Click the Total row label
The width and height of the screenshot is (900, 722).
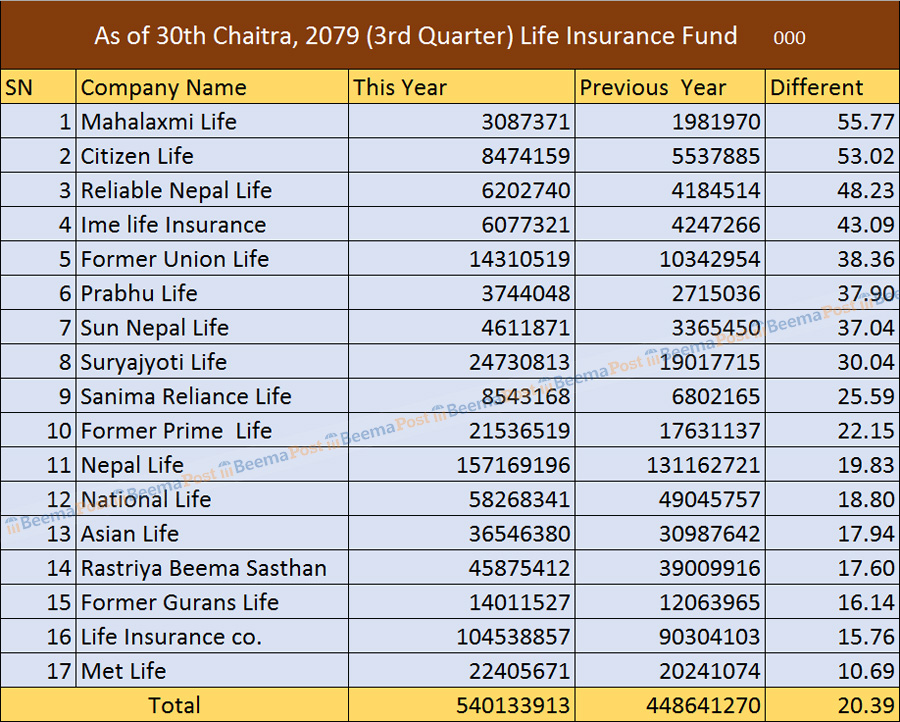coord(174,705)
